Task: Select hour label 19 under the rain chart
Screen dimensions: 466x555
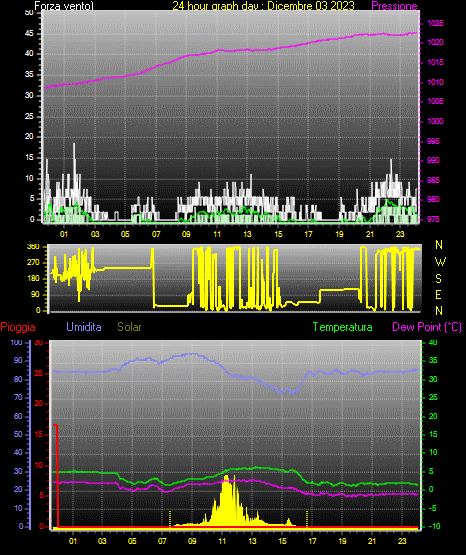Action: (x=342, y=541)
